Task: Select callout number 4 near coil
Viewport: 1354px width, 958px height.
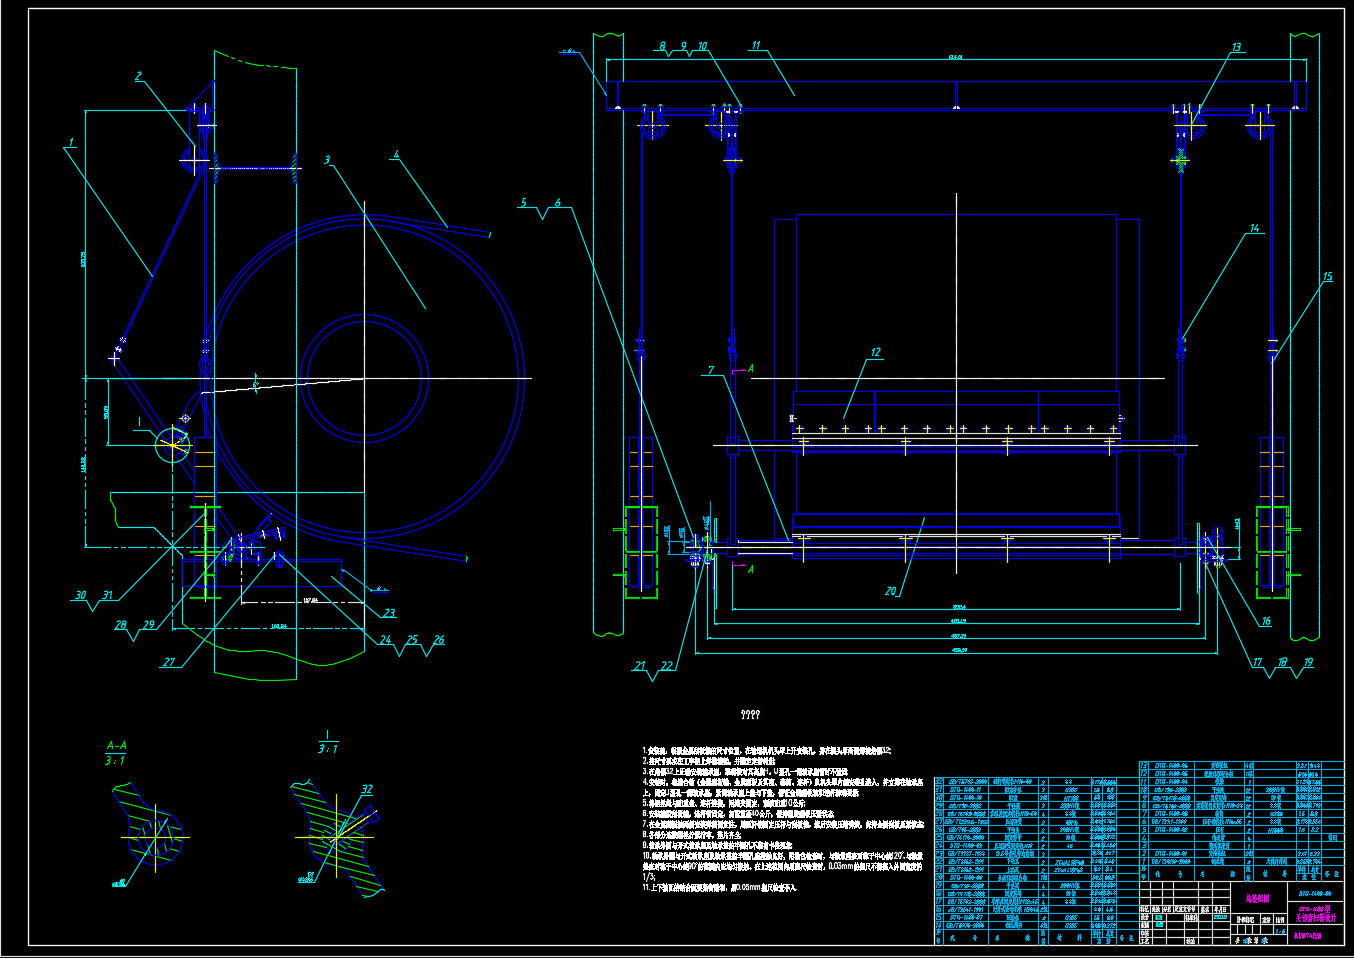Action: click(x=396, y=155)
